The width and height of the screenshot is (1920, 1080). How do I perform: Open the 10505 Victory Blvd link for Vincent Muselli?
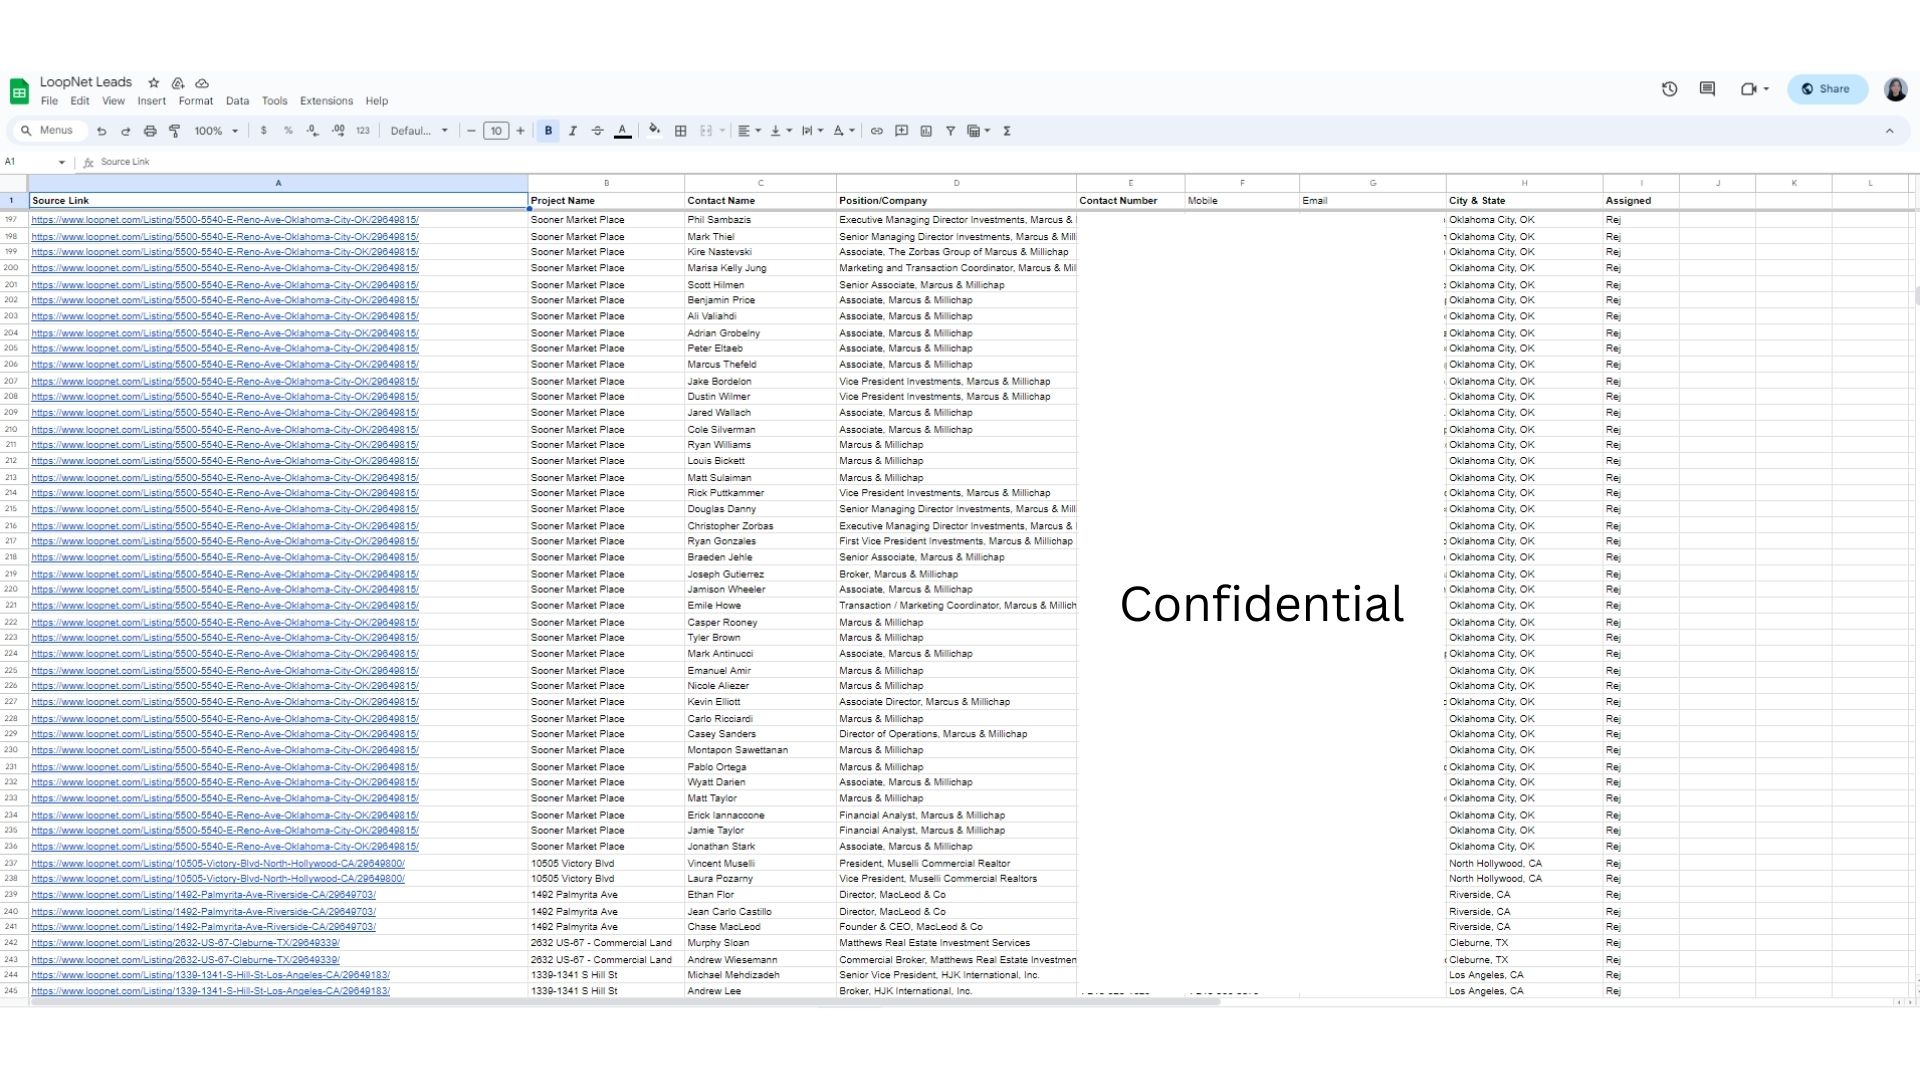pyautogui.click(x=218, y=863)
